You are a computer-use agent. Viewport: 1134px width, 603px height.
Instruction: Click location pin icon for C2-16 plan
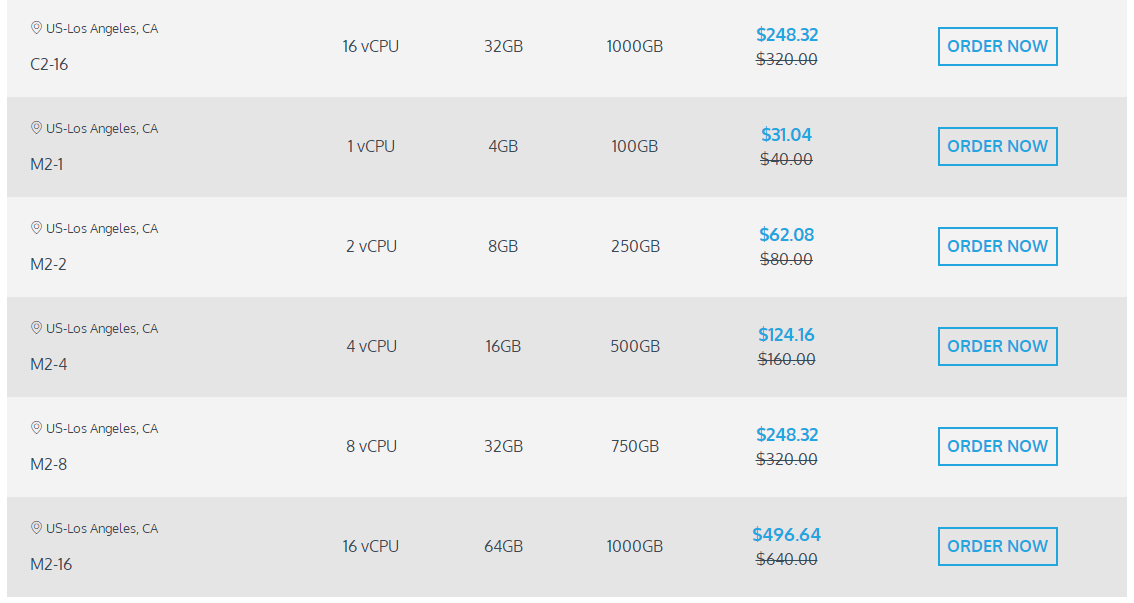click(36, 28)
